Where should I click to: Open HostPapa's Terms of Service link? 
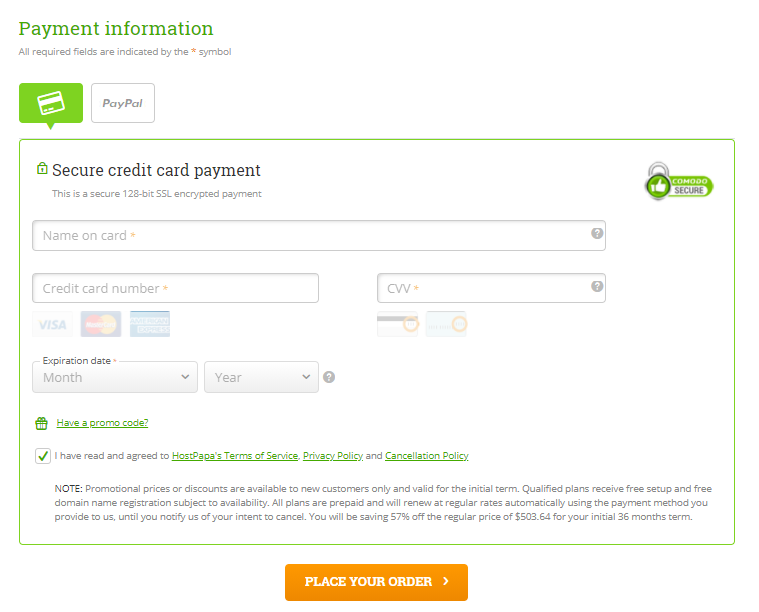tap(235, 456)
